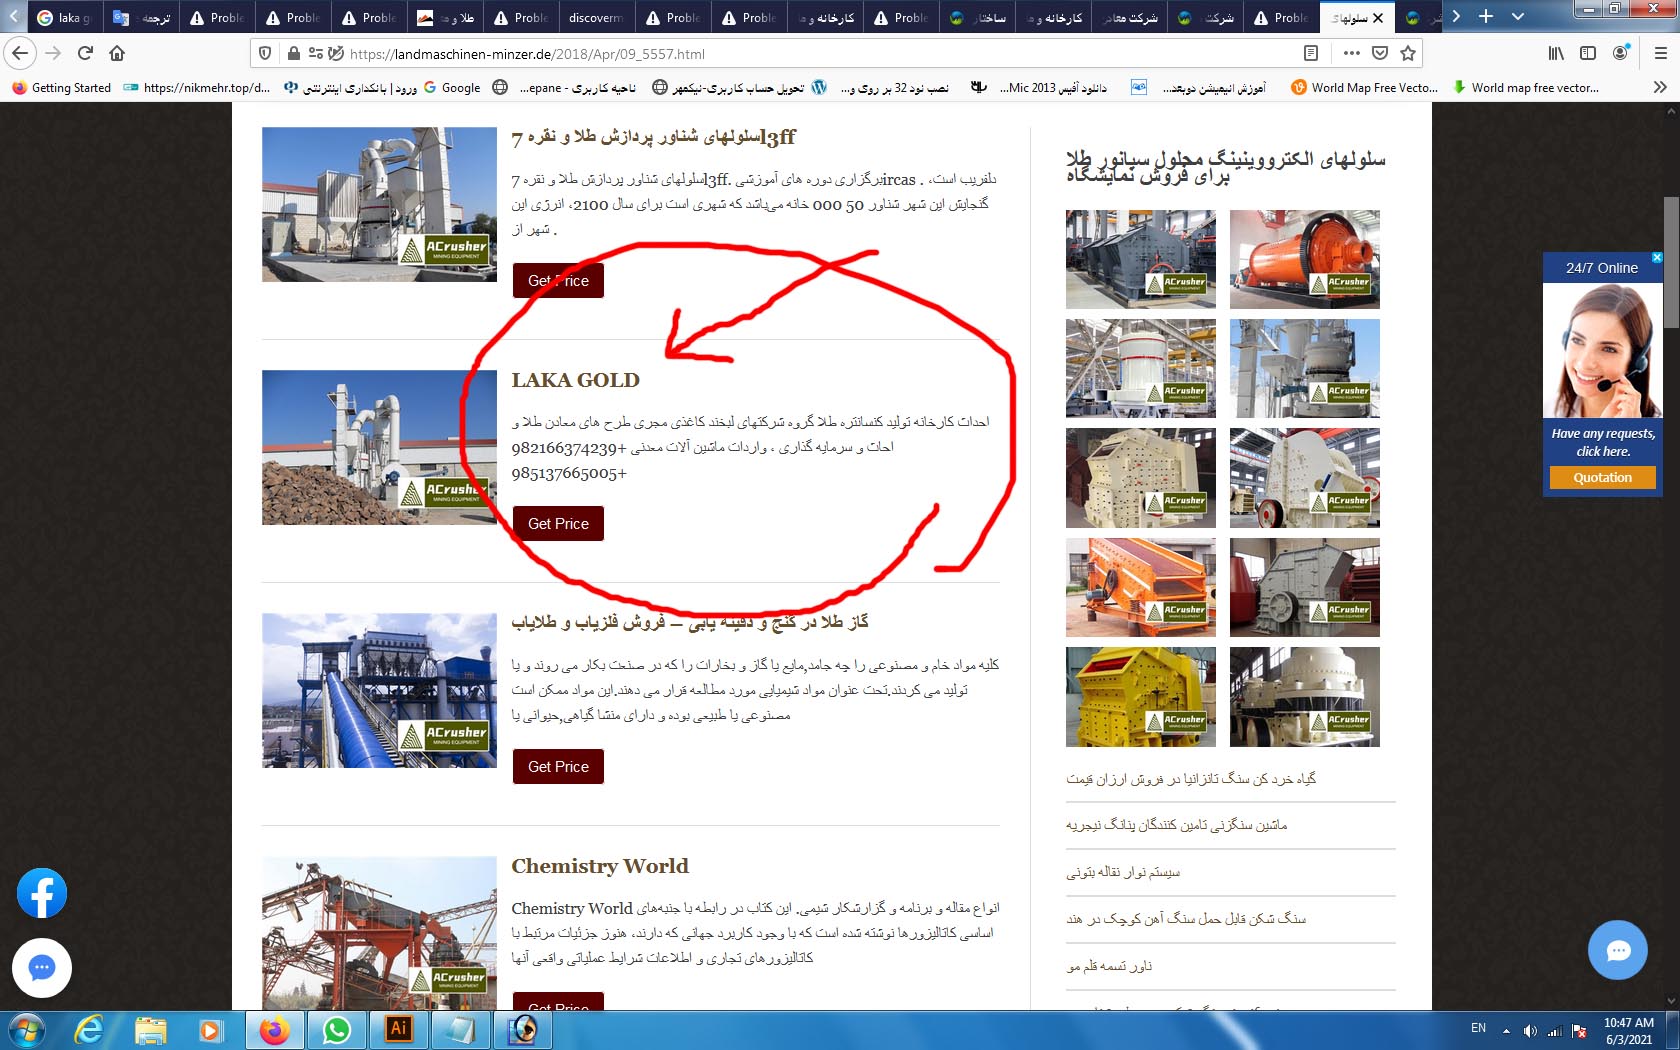
Task: Open WhatsApp from the taskbar
Action: (x=337, y=1030)
